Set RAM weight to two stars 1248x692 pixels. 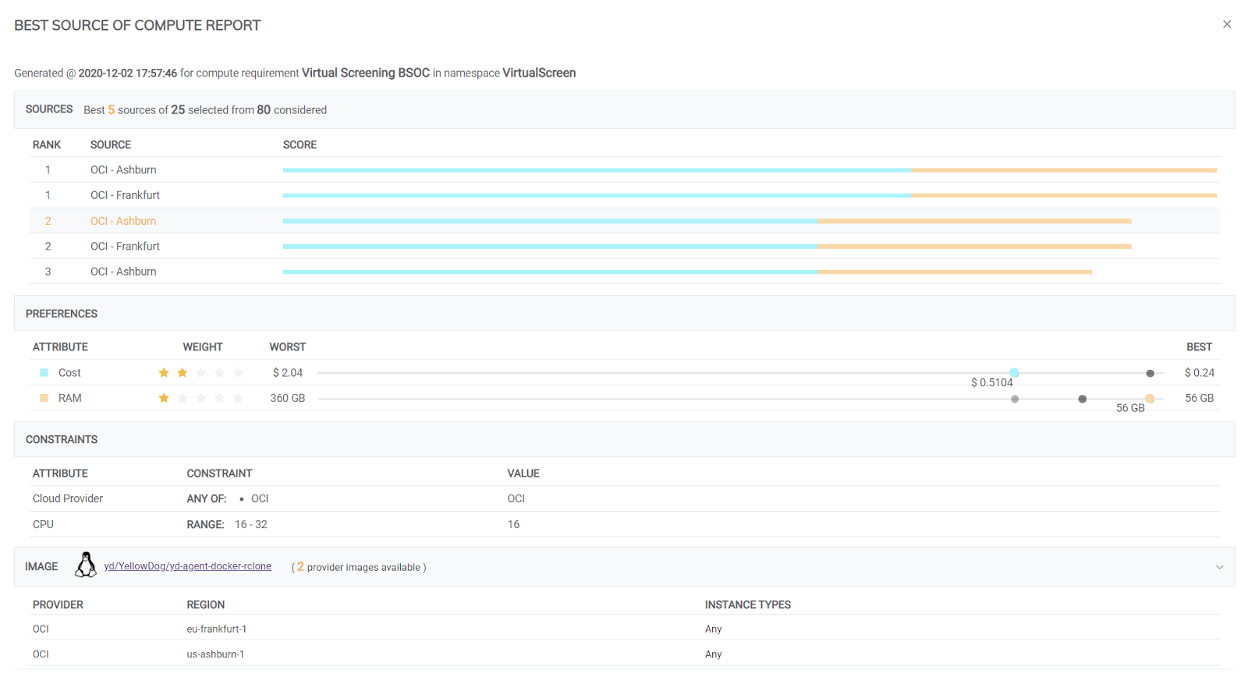coord(182,398)
